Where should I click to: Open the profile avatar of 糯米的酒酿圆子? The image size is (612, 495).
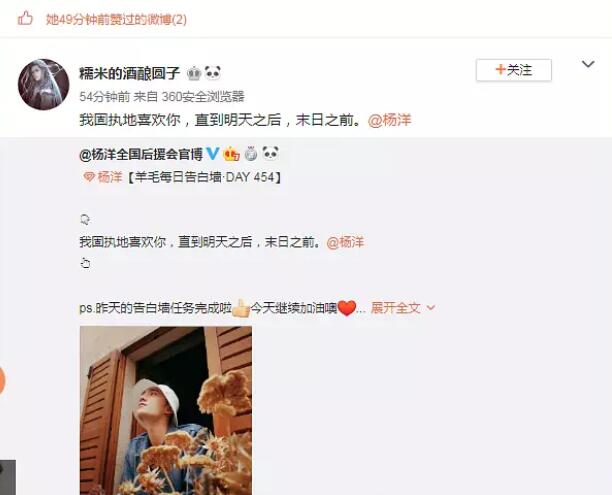pyautogui.click(x=43, y=84)
